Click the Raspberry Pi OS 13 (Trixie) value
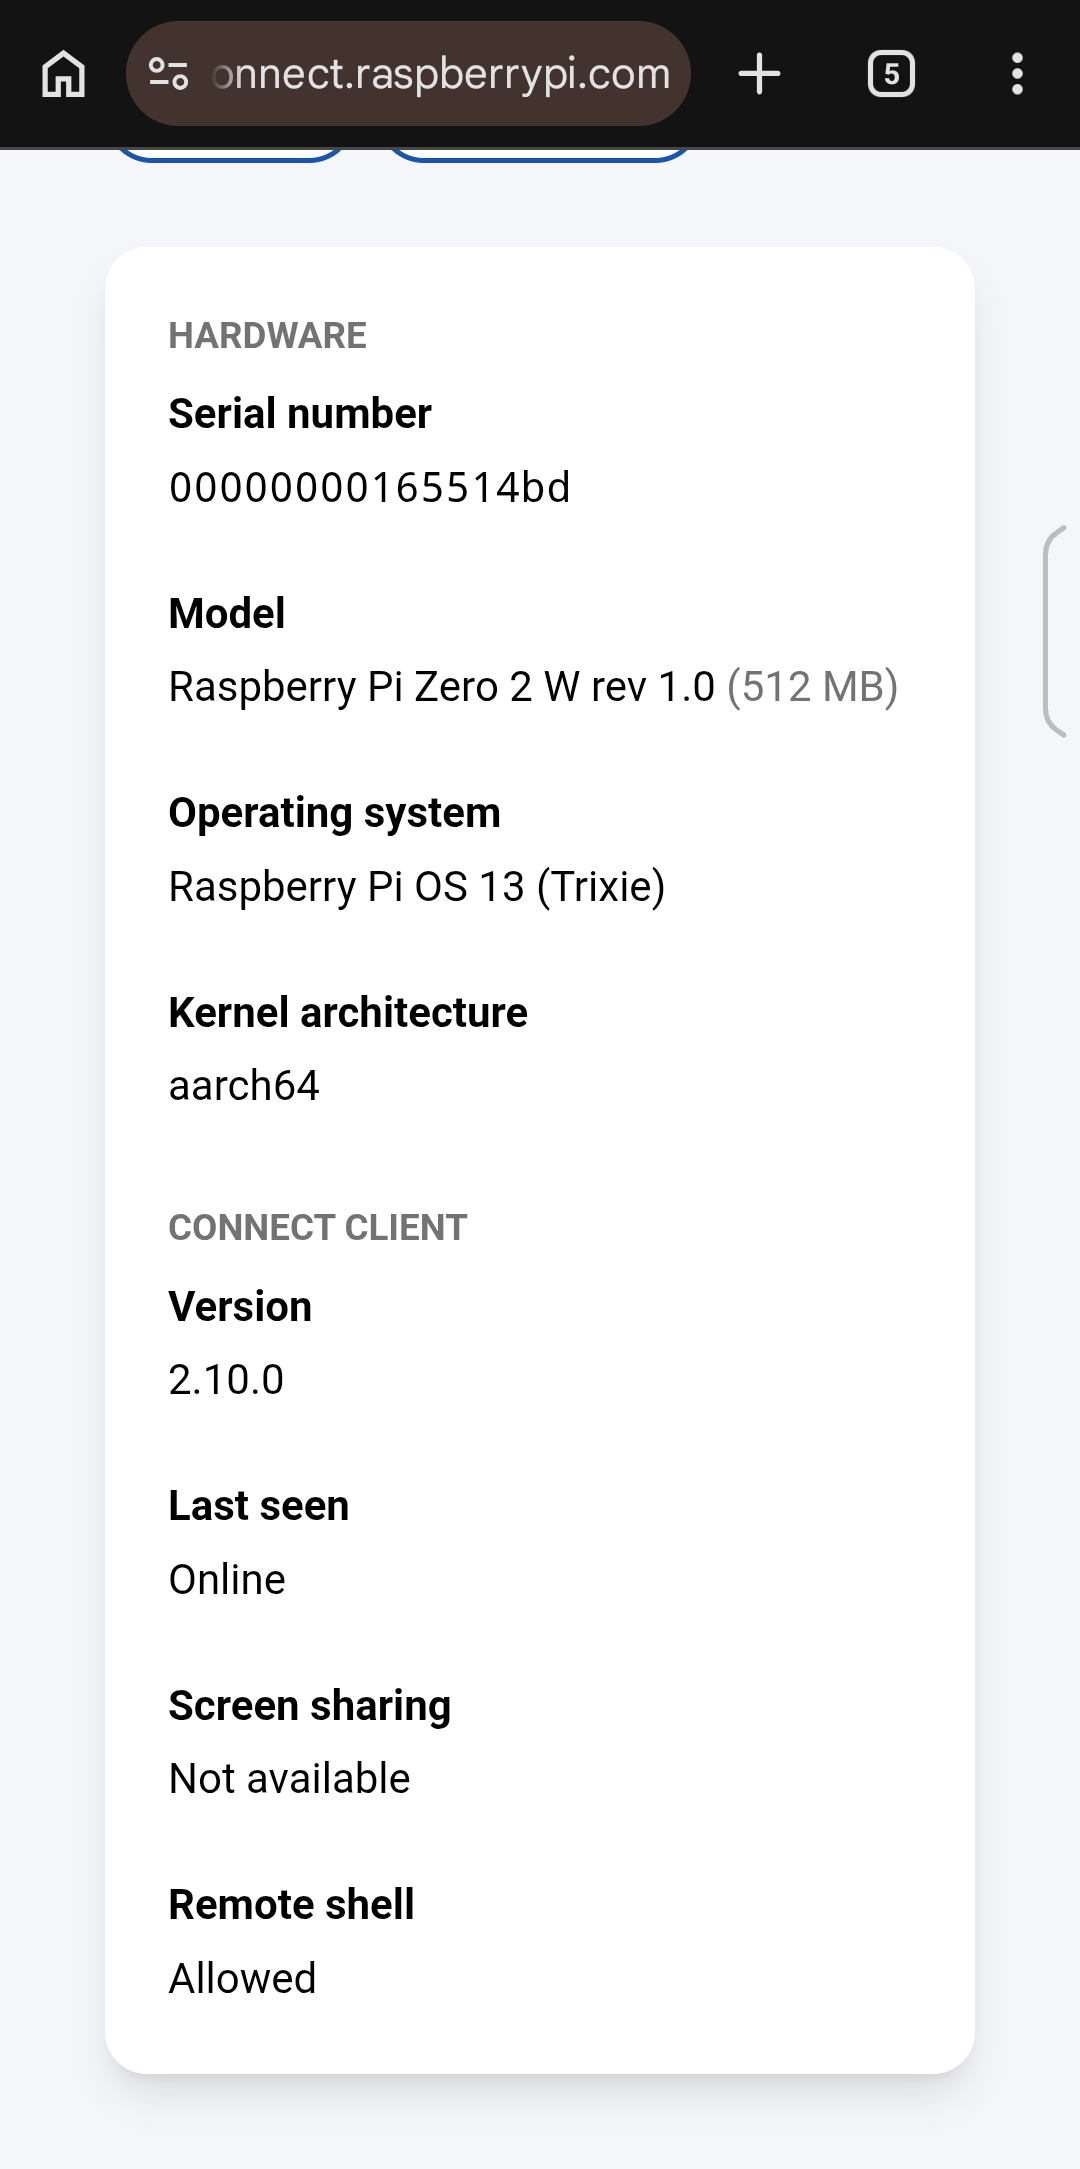 click(416, 887)
